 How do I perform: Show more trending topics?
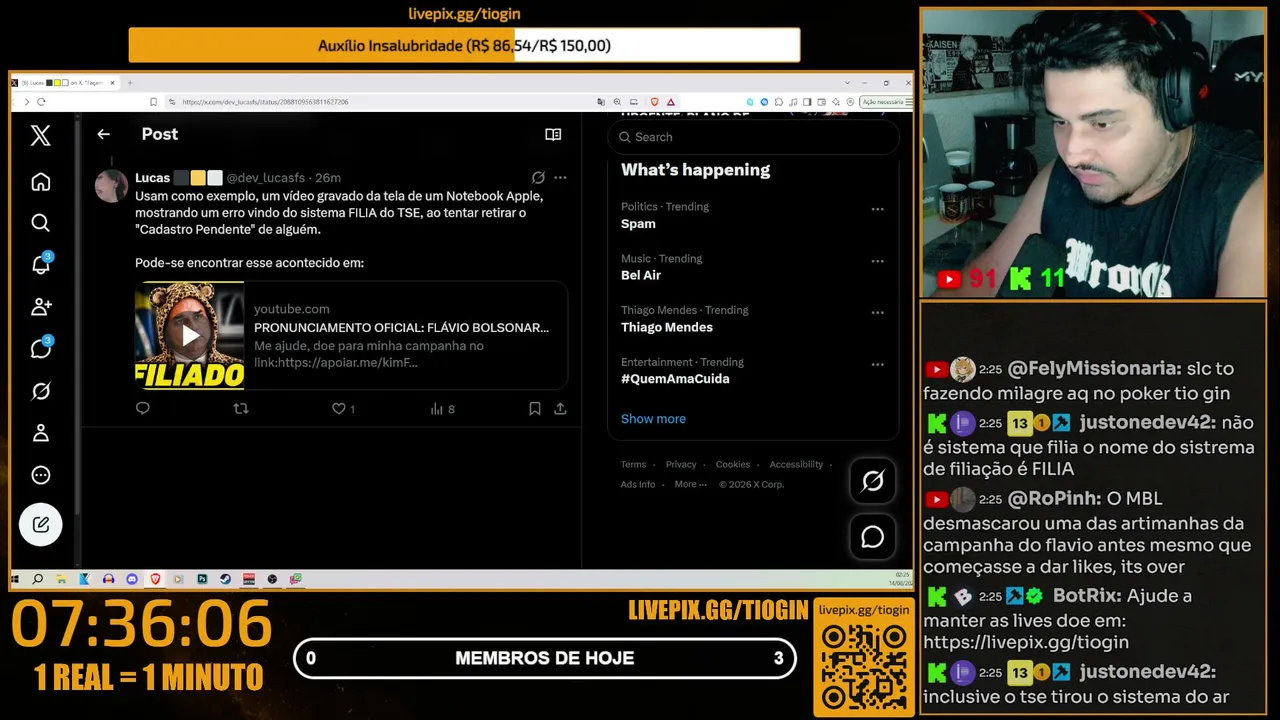[x=653, y=419]
